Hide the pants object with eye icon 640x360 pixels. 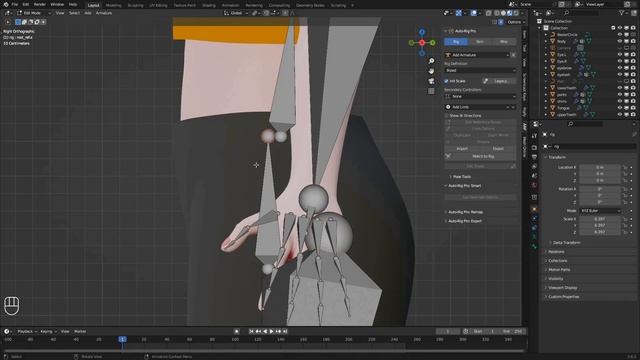[x=620, y=95]
